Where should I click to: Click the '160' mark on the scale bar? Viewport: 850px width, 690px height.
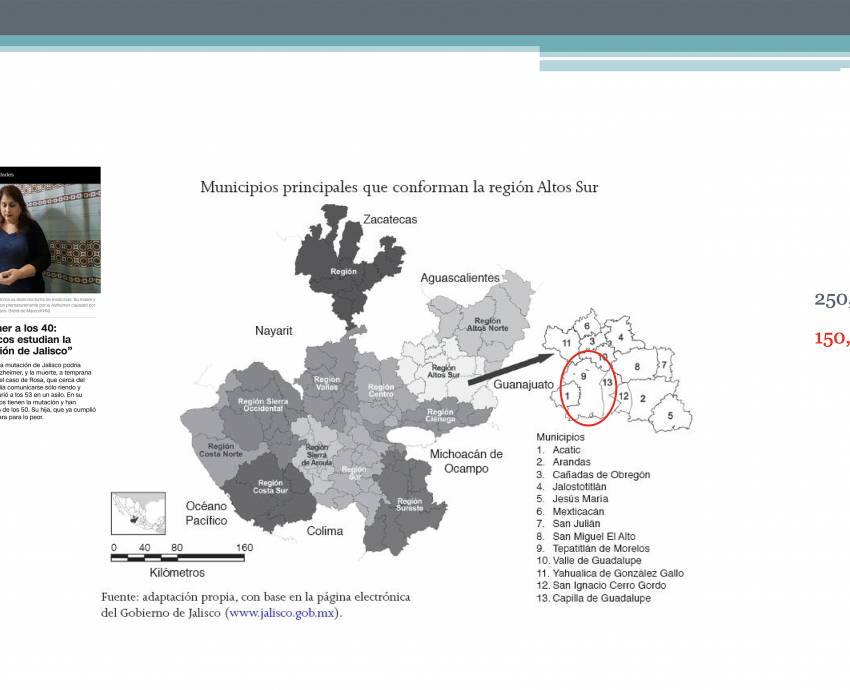click(244, 547)
